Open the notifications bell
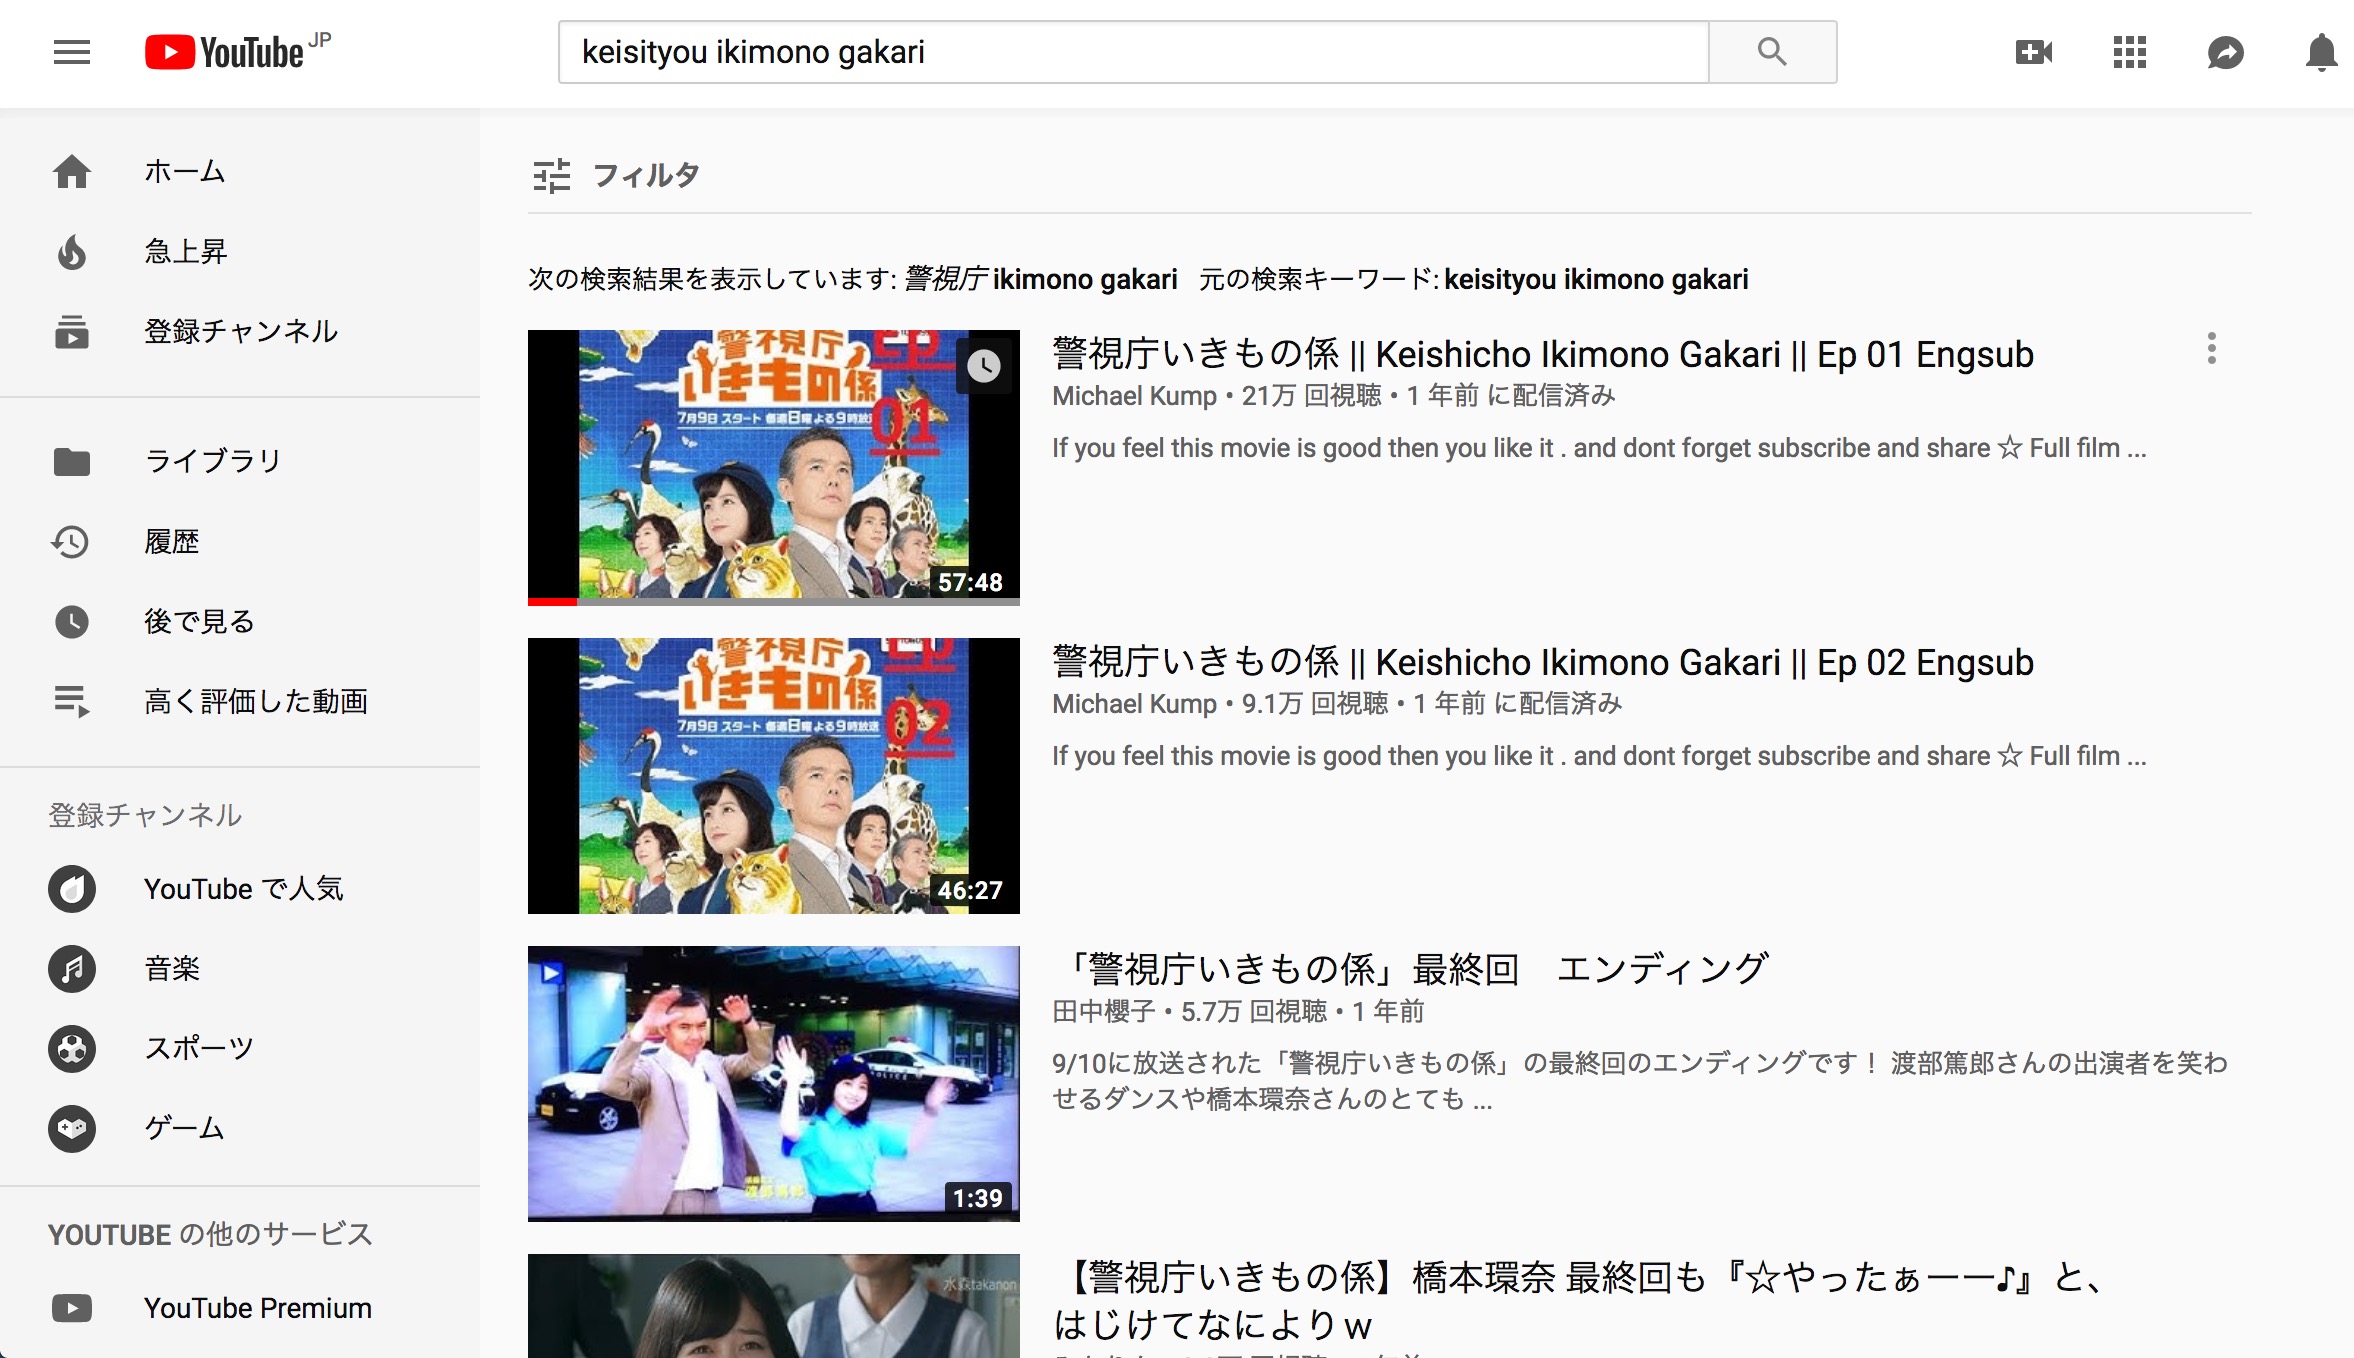Screen dimensions: 2354x1358 2322,52
